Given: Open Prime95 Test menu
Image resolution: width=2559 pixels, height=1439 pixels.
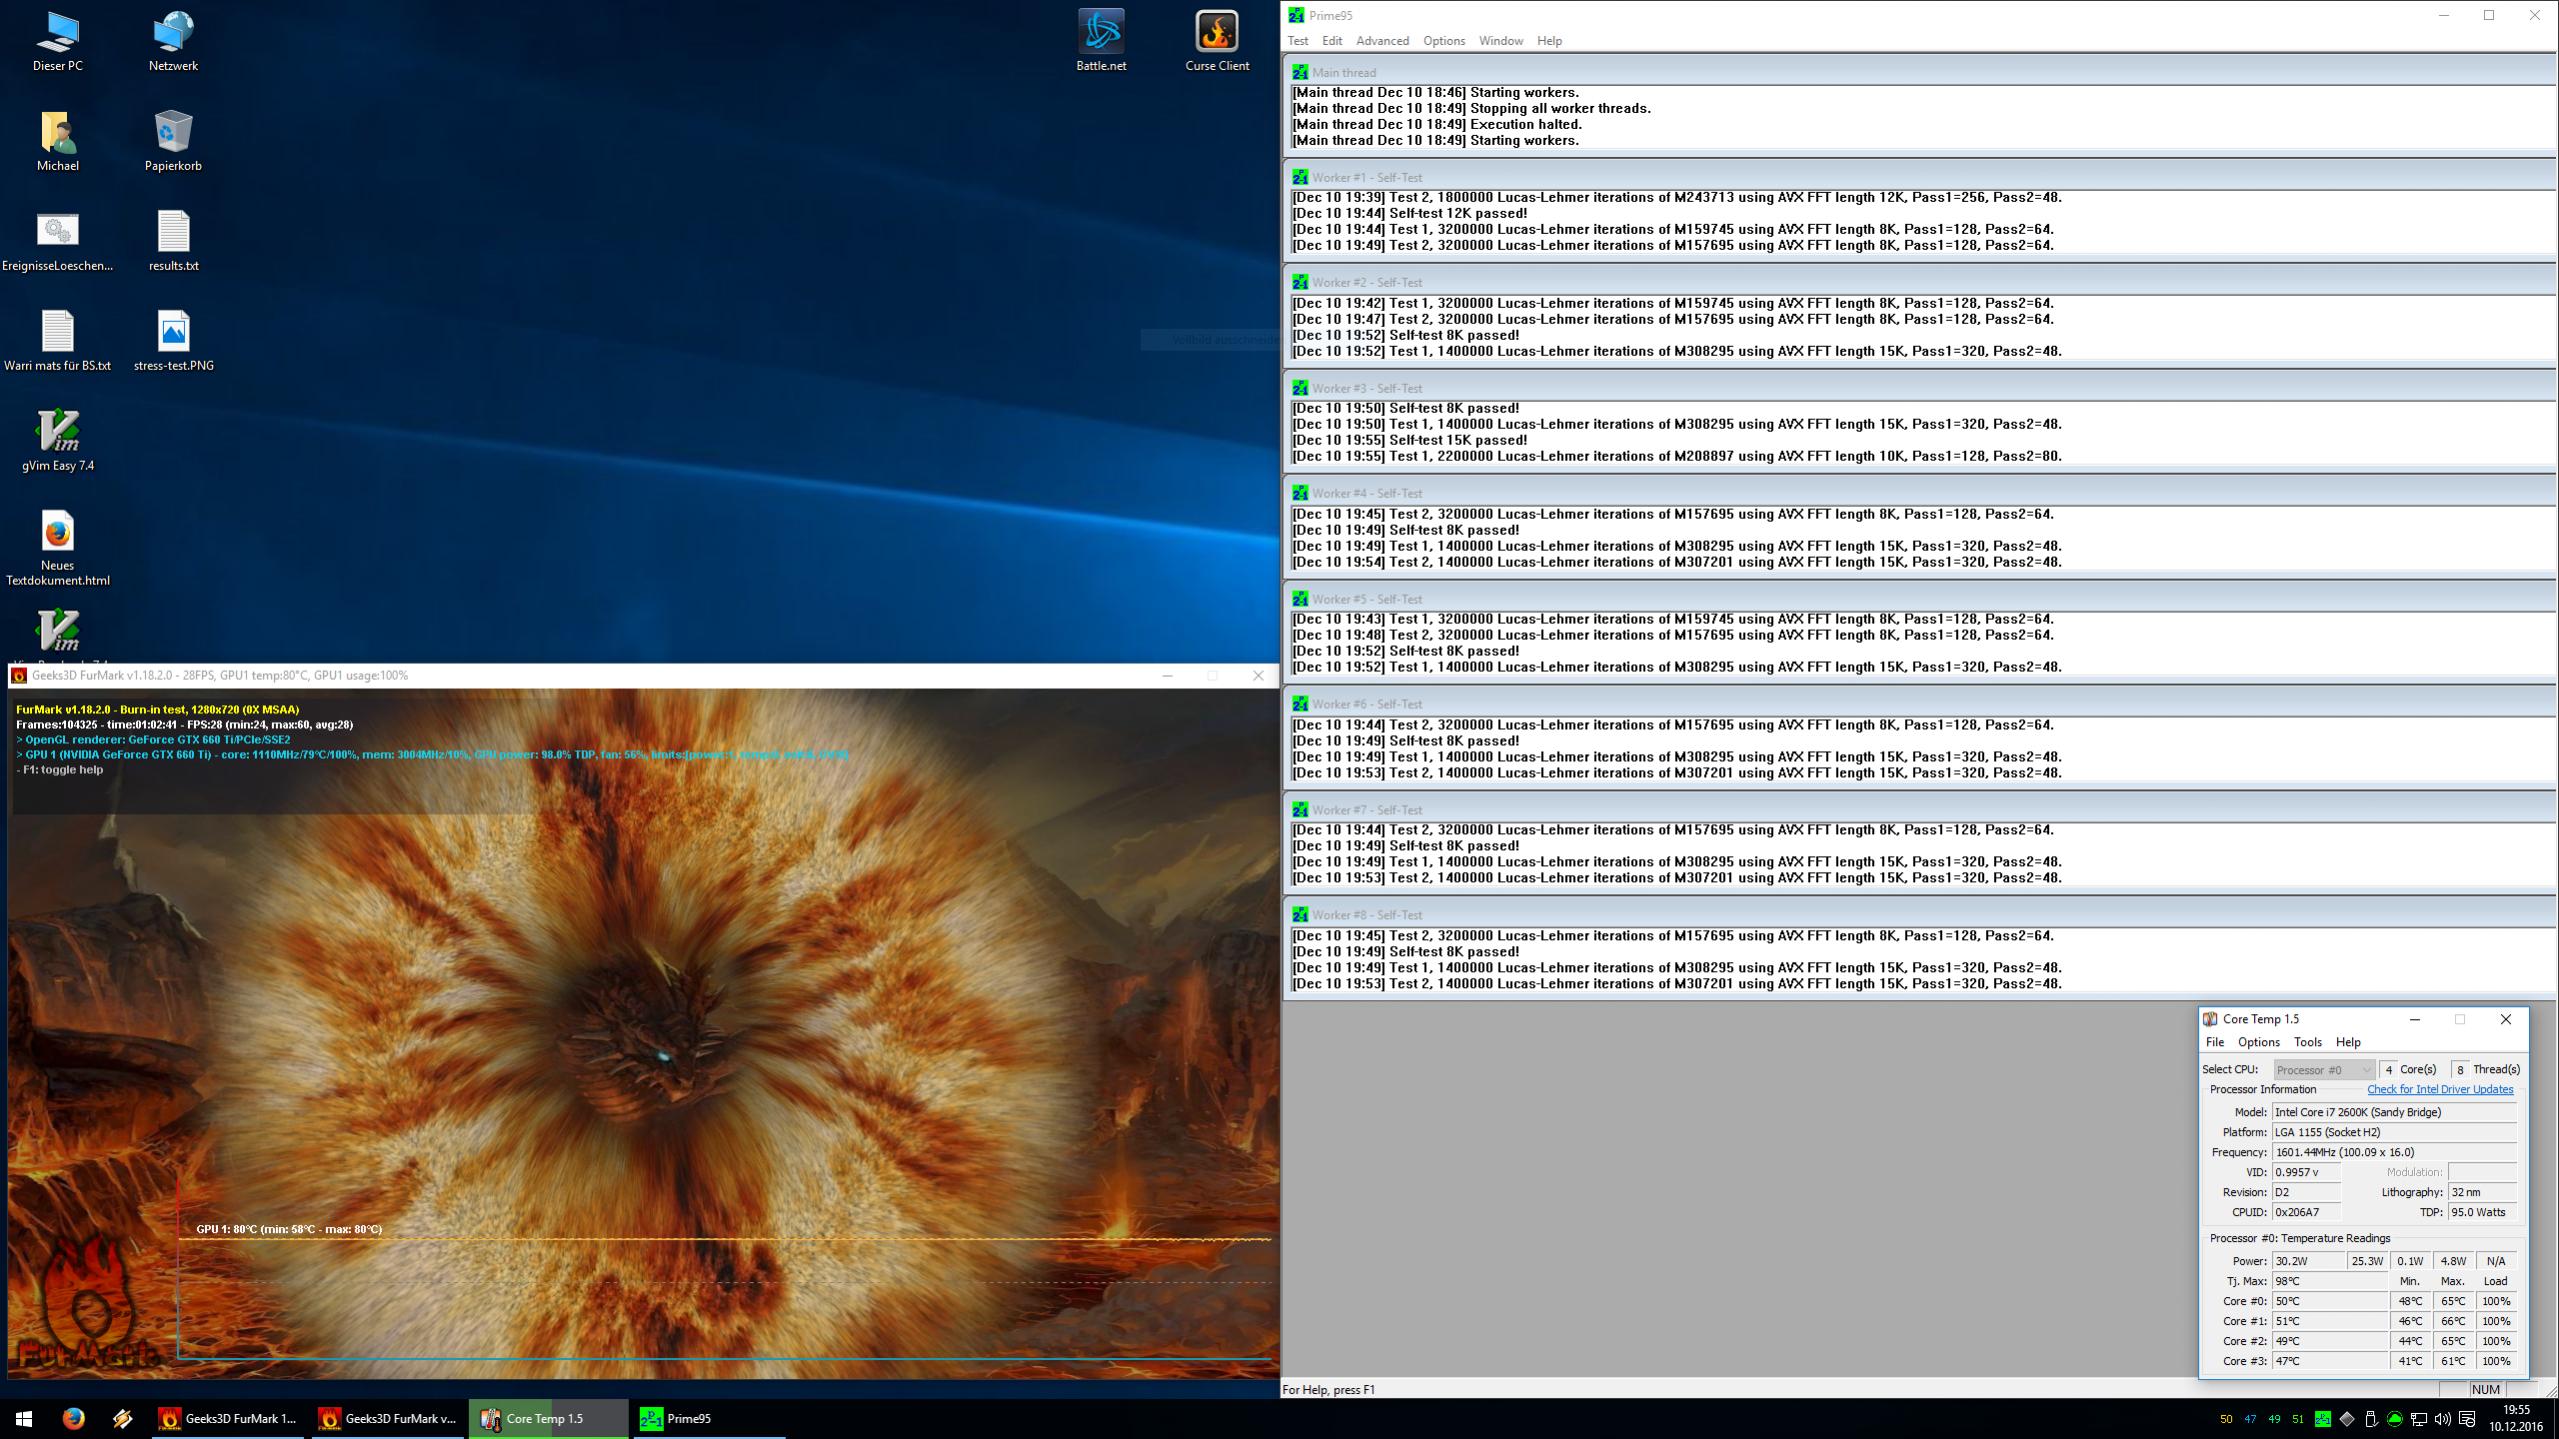Looking at the screenshot, I should pyautogui.click(x=1297, y=41).
